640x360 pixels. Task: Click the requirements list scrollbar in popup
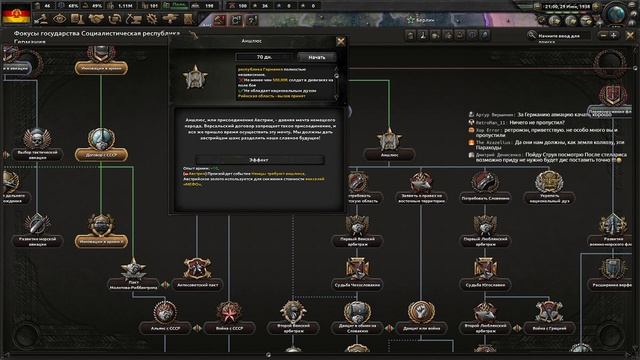[x=337, y=83]
